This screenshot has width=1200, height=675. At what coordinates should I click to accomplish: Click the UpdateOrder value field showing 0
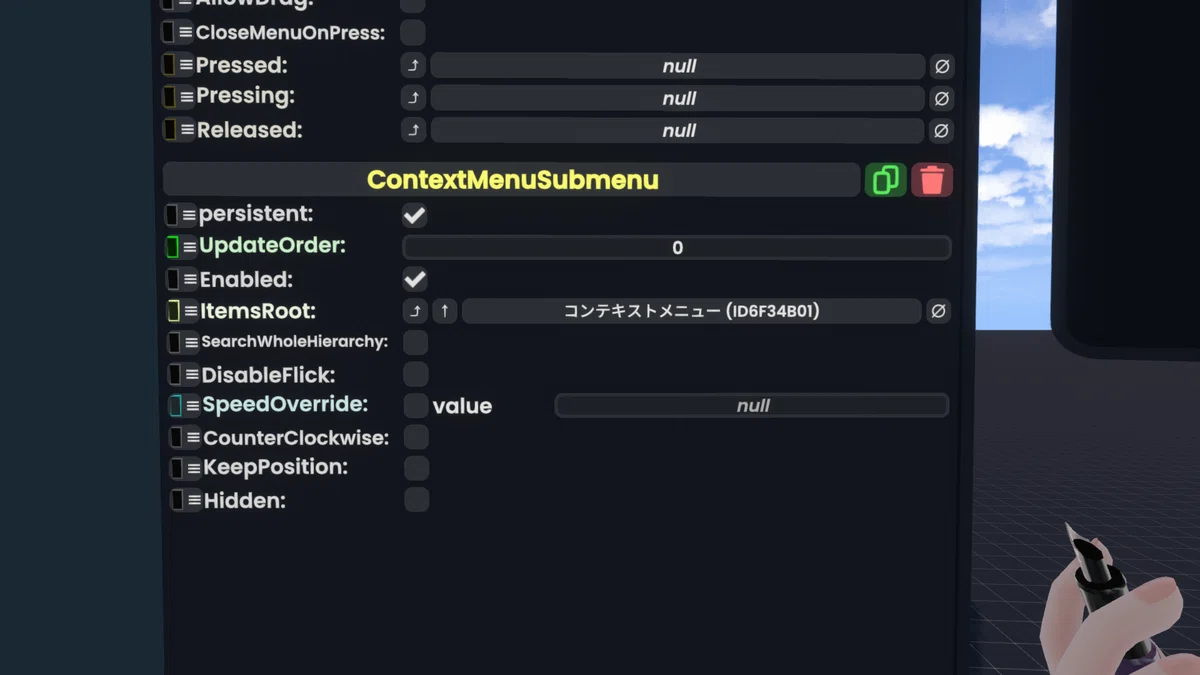click(x=677, y=248)
